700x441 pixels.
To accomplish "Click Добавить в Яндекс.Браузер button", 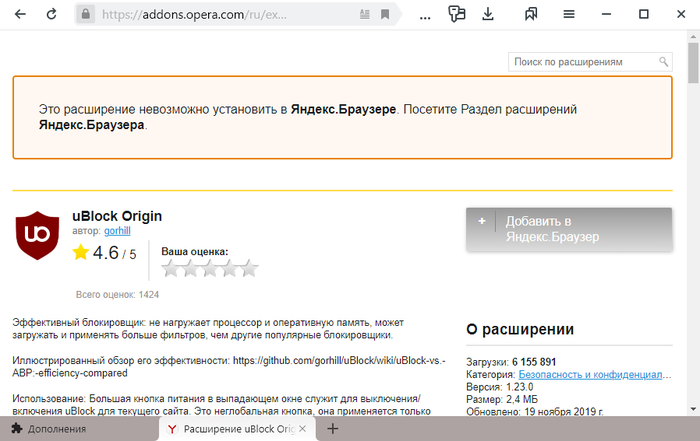I will tap(568, 229).
